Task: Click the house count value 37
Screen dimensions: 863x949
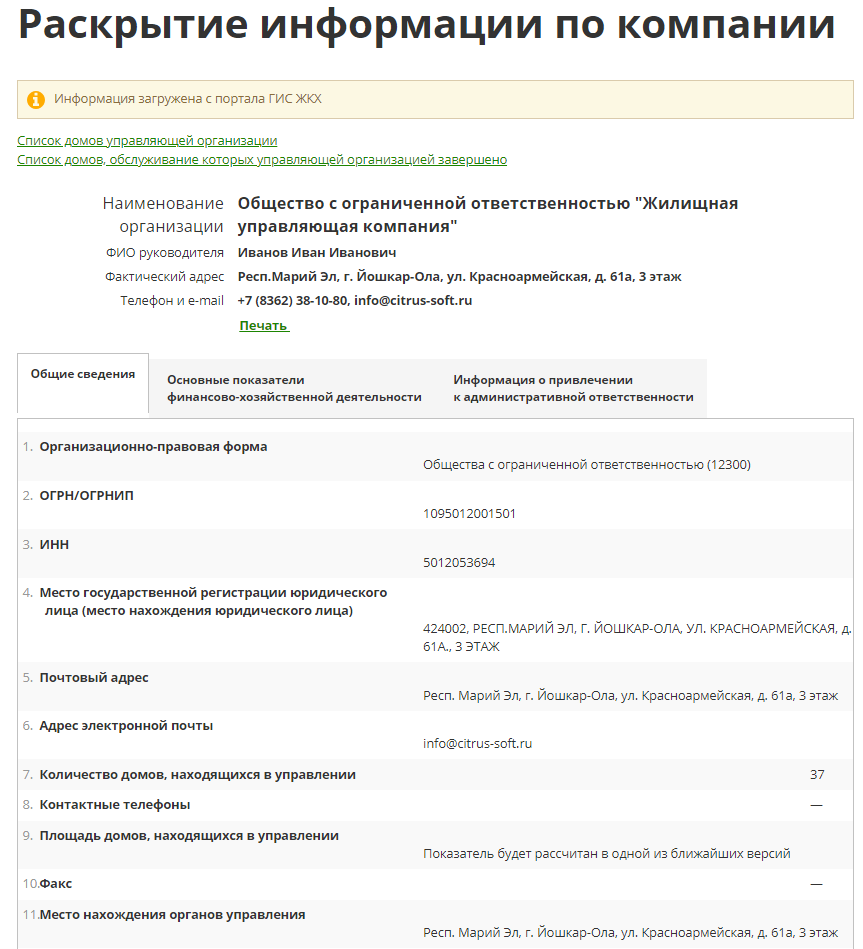Action: click(817, 775)
